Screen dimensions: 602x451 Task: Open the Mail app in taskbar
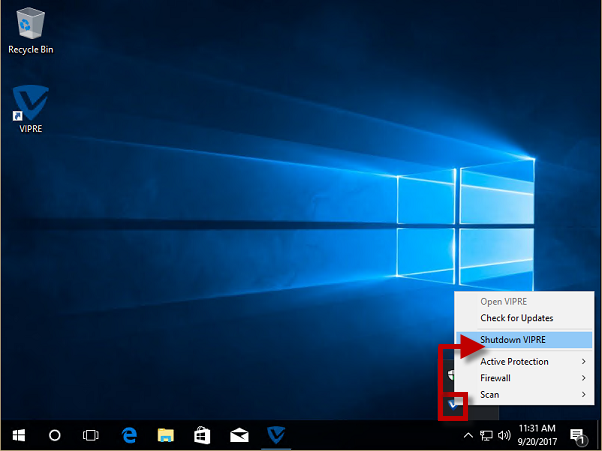click(x=239, y=435)
